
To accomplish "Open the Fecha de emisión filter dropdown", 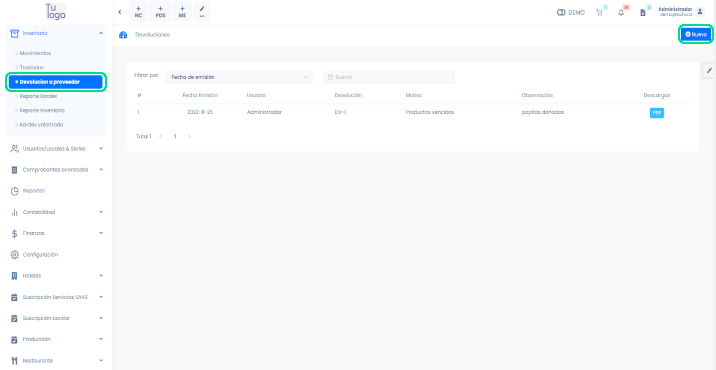I will pos(239,77).
